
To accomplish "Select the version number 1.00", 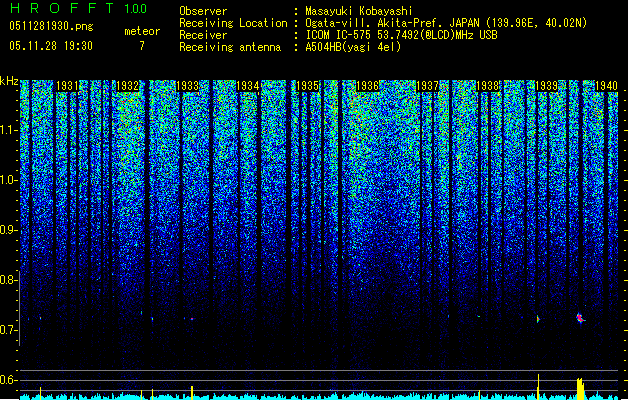I will click(136, 9).
